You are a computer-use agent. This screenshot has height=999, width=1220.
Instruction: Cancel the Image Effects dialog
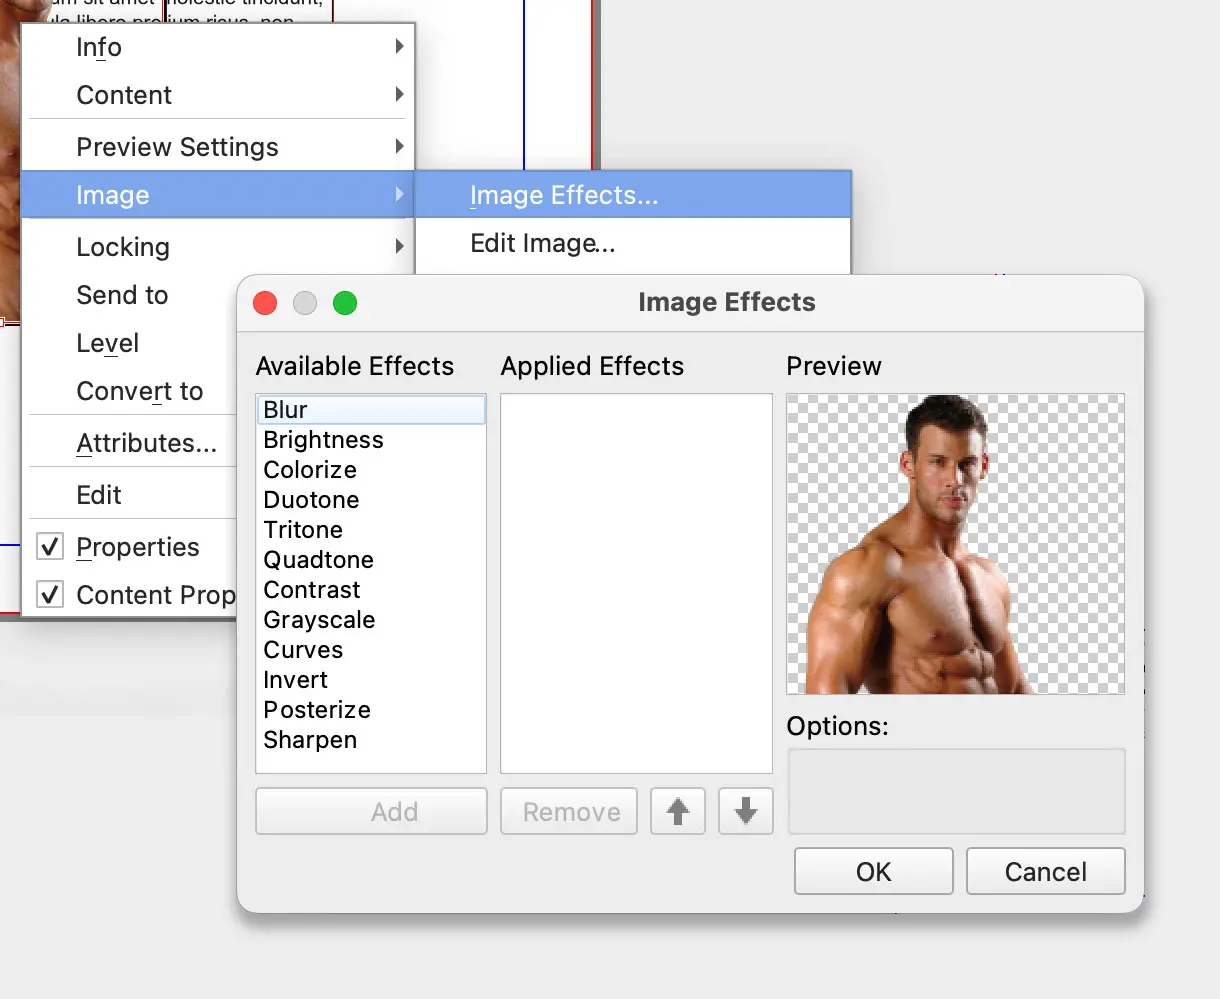pyautogui.click(x=1045, y=872)
